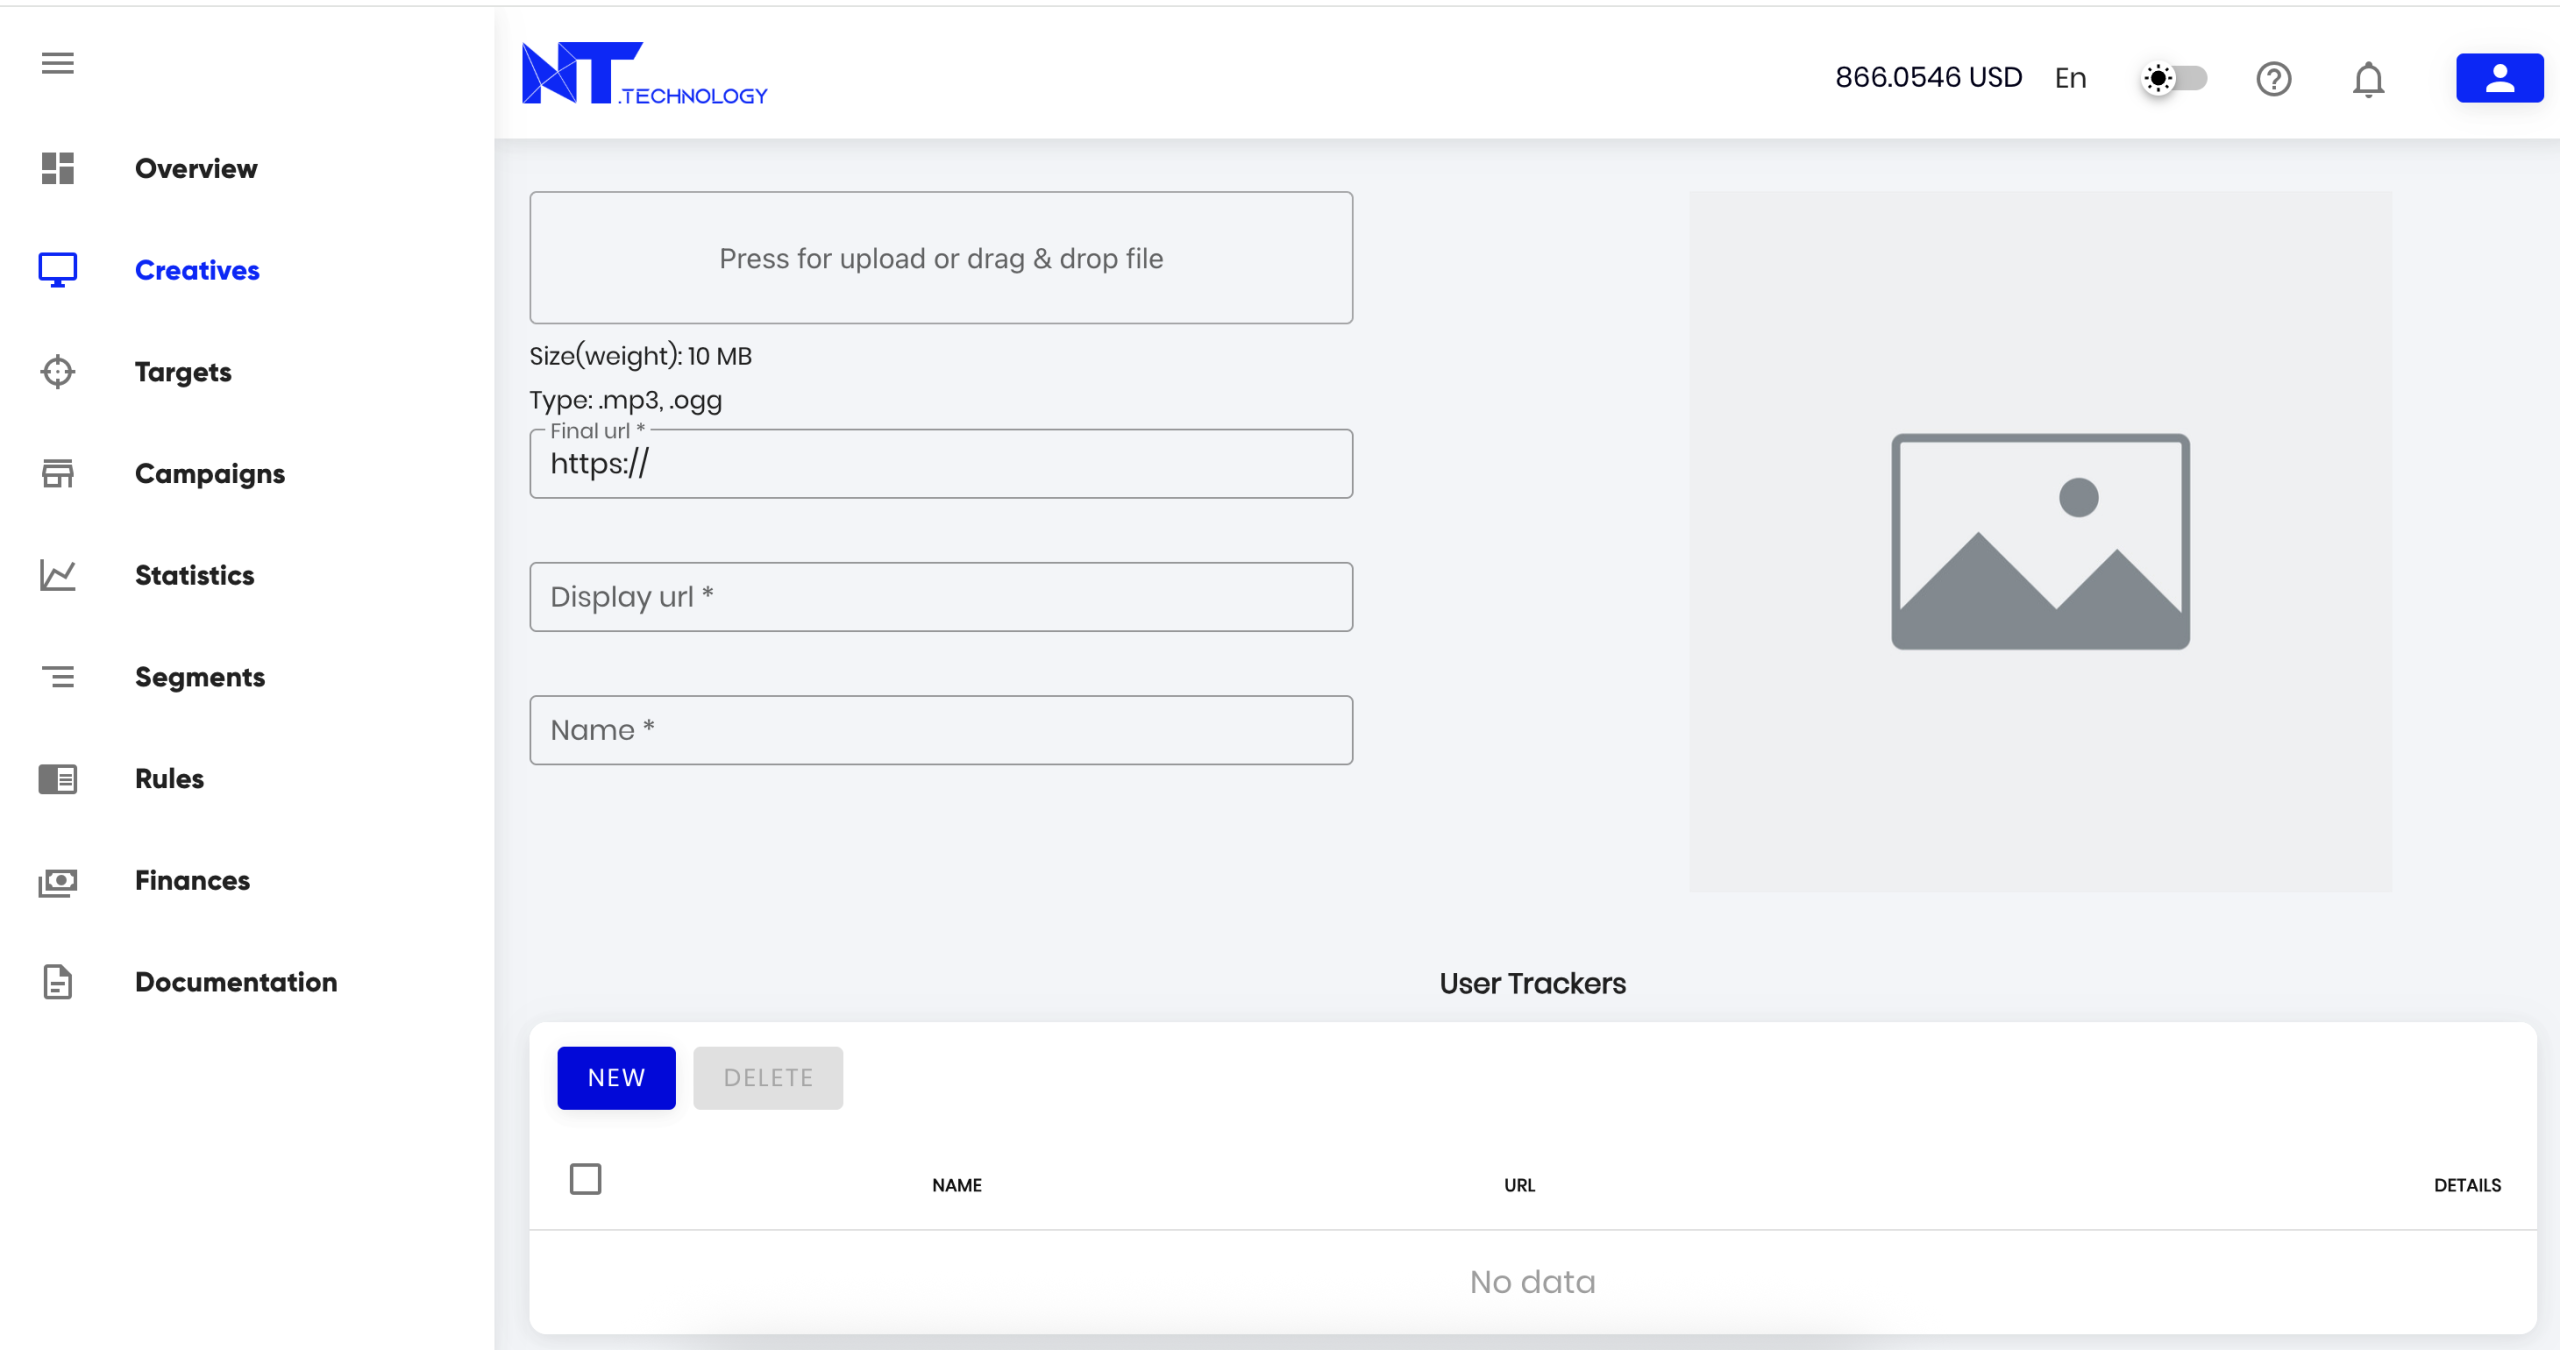
Task: Click the Overview dashboard icon
Action: point(57,168)
